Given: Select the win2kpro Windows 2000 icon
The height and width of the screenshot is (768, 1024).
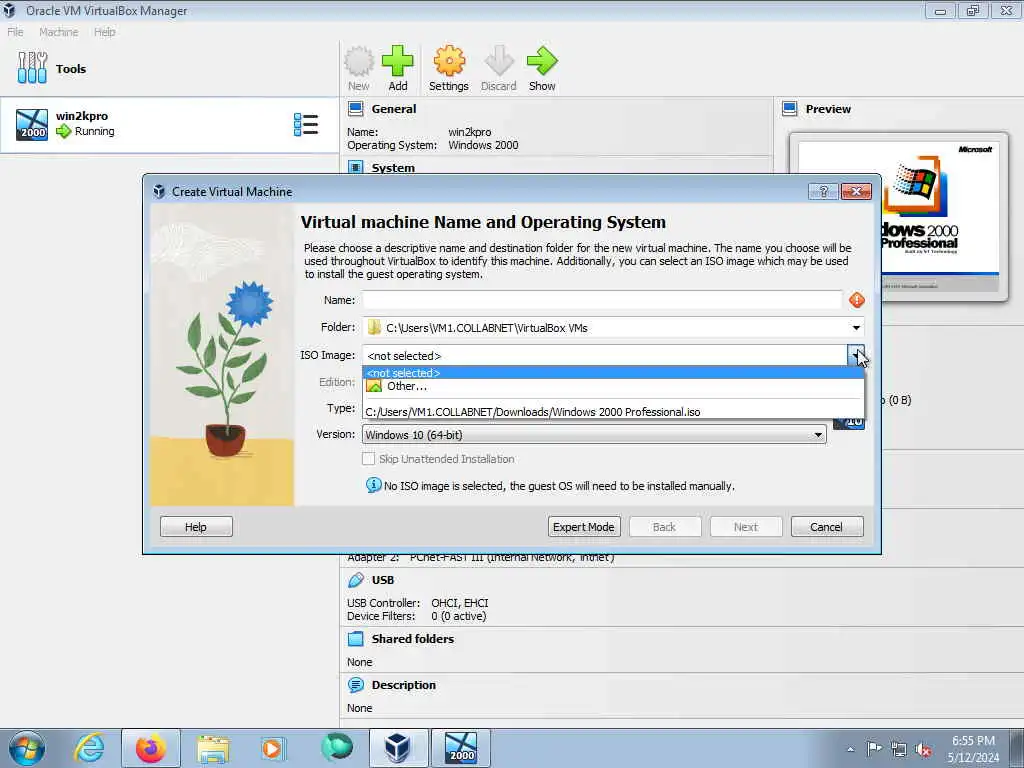Looking at the screenshot, I should point(32,125).
